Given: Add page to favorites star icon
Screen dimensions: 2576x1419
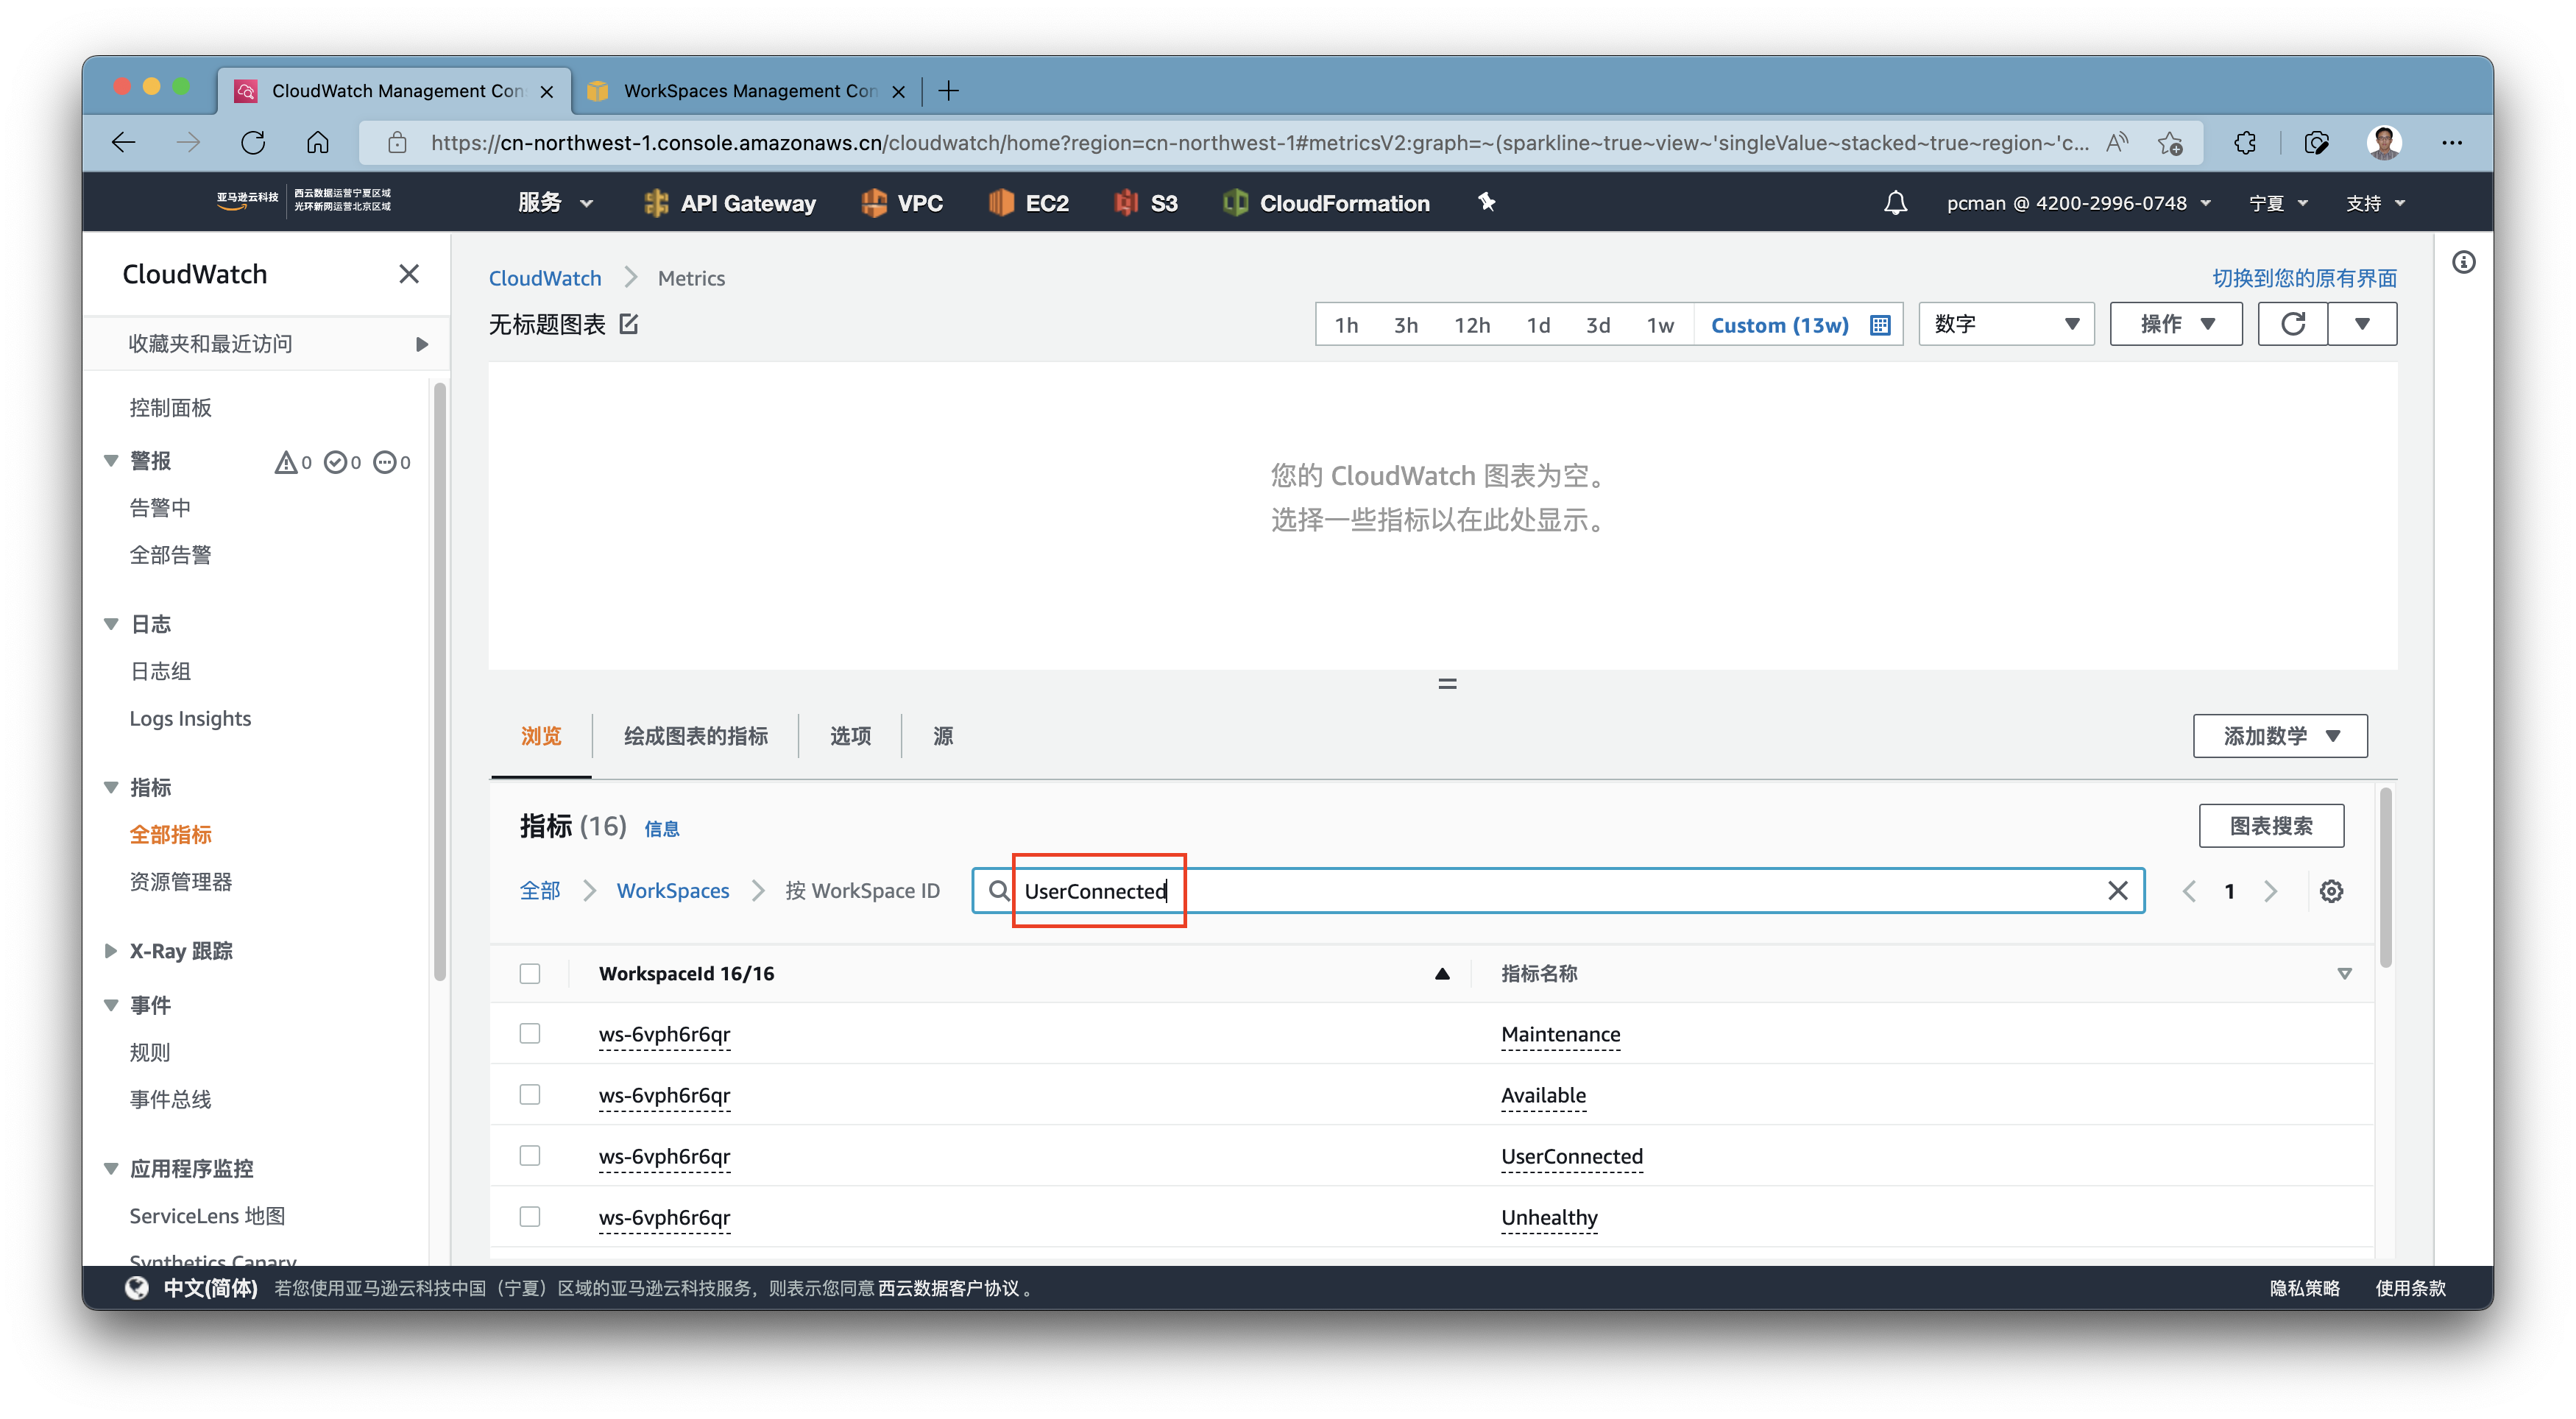Looking at the screenshot, I should point(2170,143).
